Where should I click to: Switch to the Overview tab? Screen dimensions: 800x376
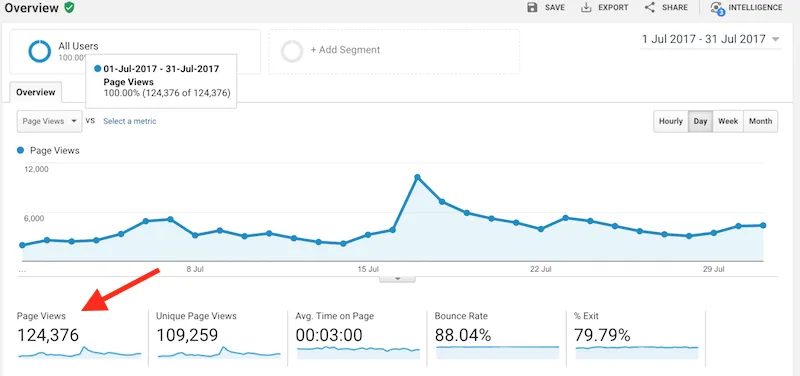pyautogui.click(x=36, y=92)
